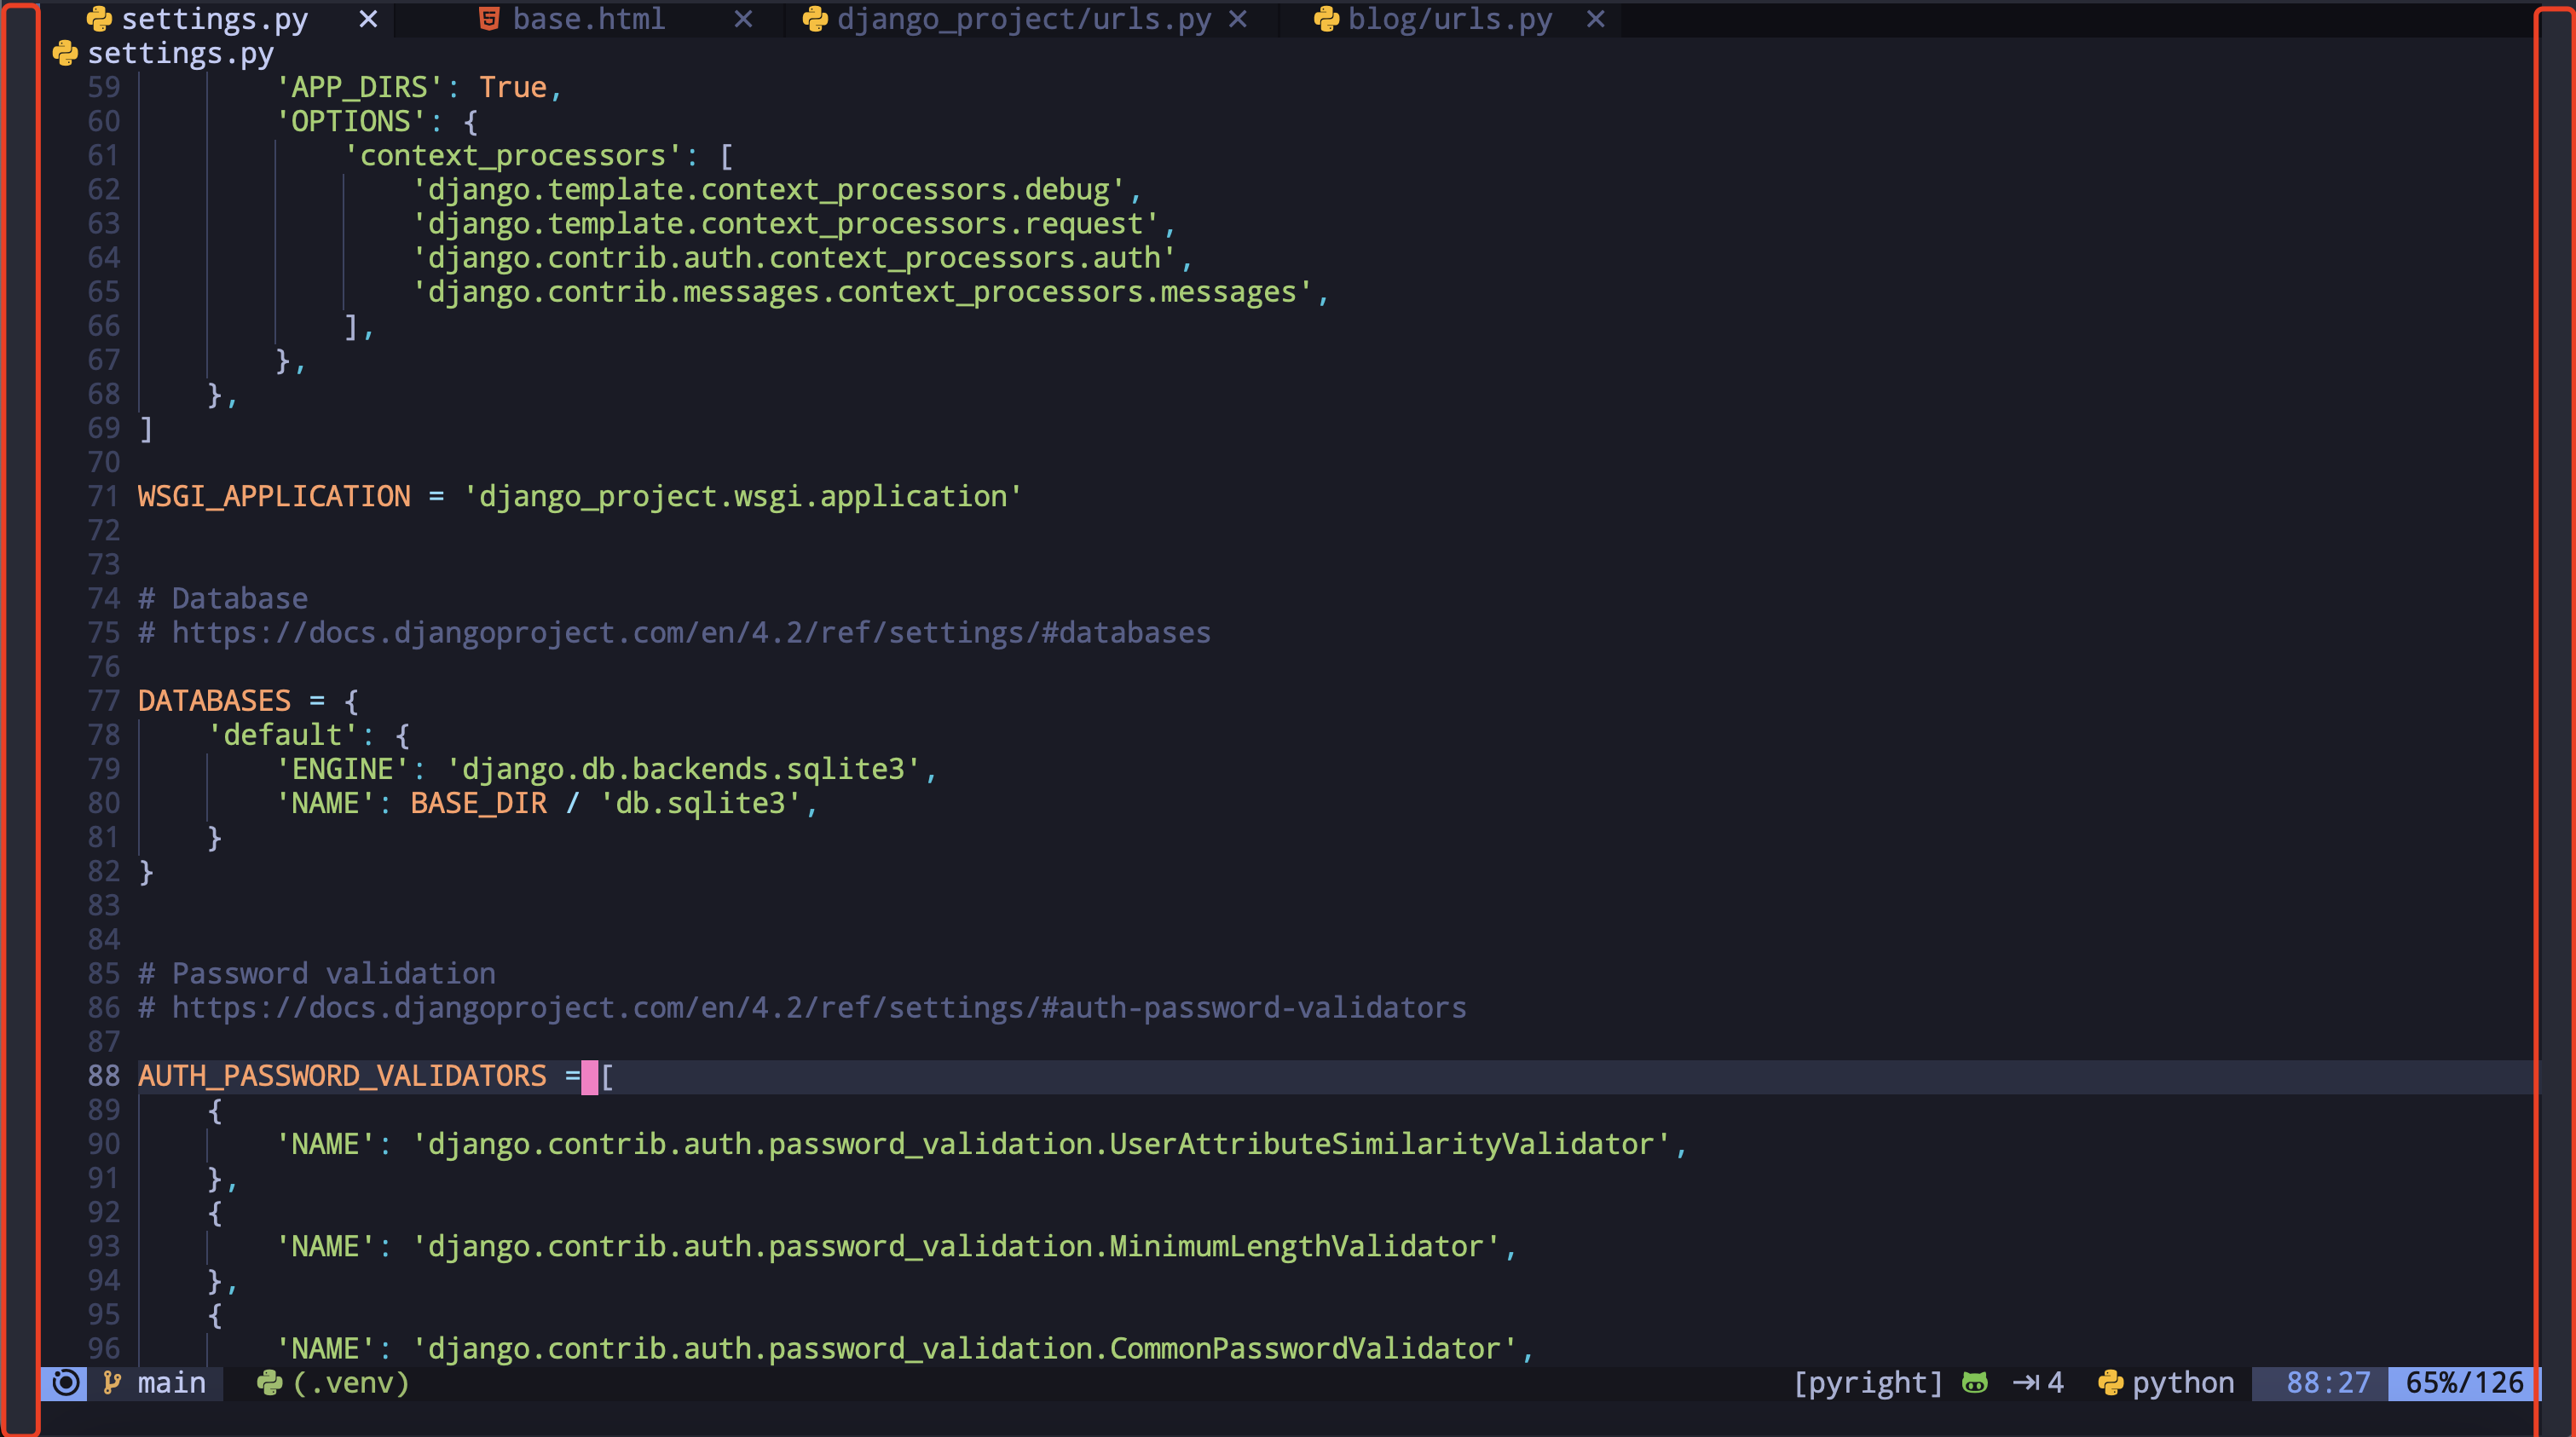
Task: Click the git branch icon beside main
Action: pyautogui.click(x=110, y=1383)
